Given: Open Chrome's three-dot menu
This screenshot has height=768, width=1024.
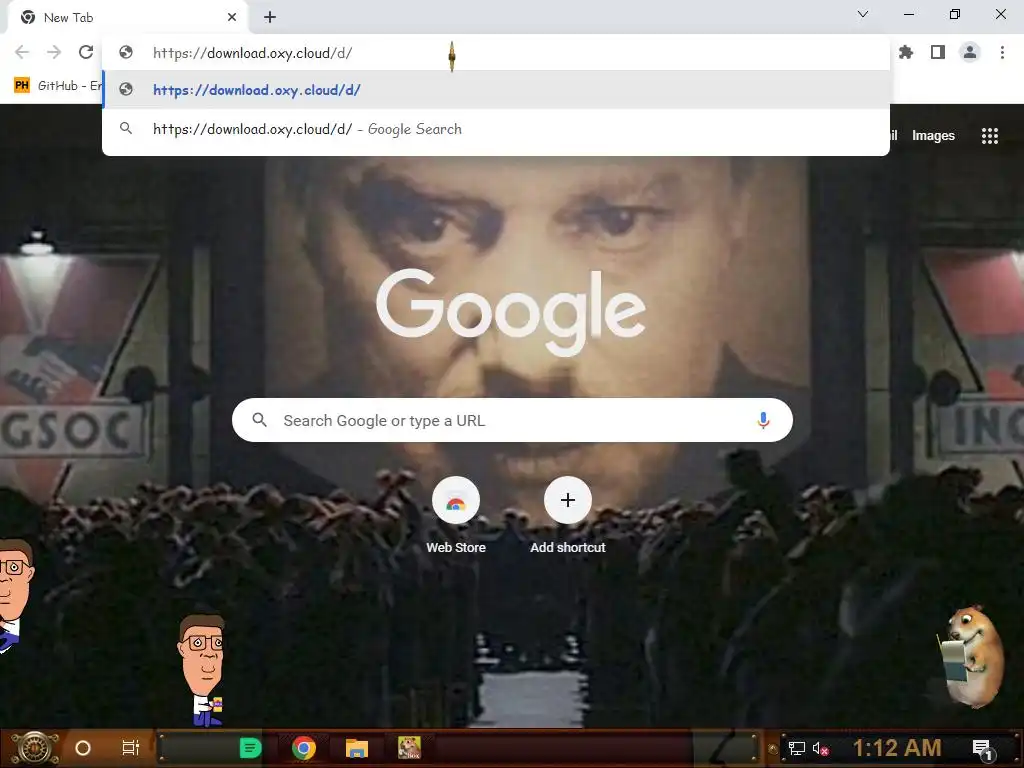Looking at the screenshot, I should click(x=1002, y=52).
